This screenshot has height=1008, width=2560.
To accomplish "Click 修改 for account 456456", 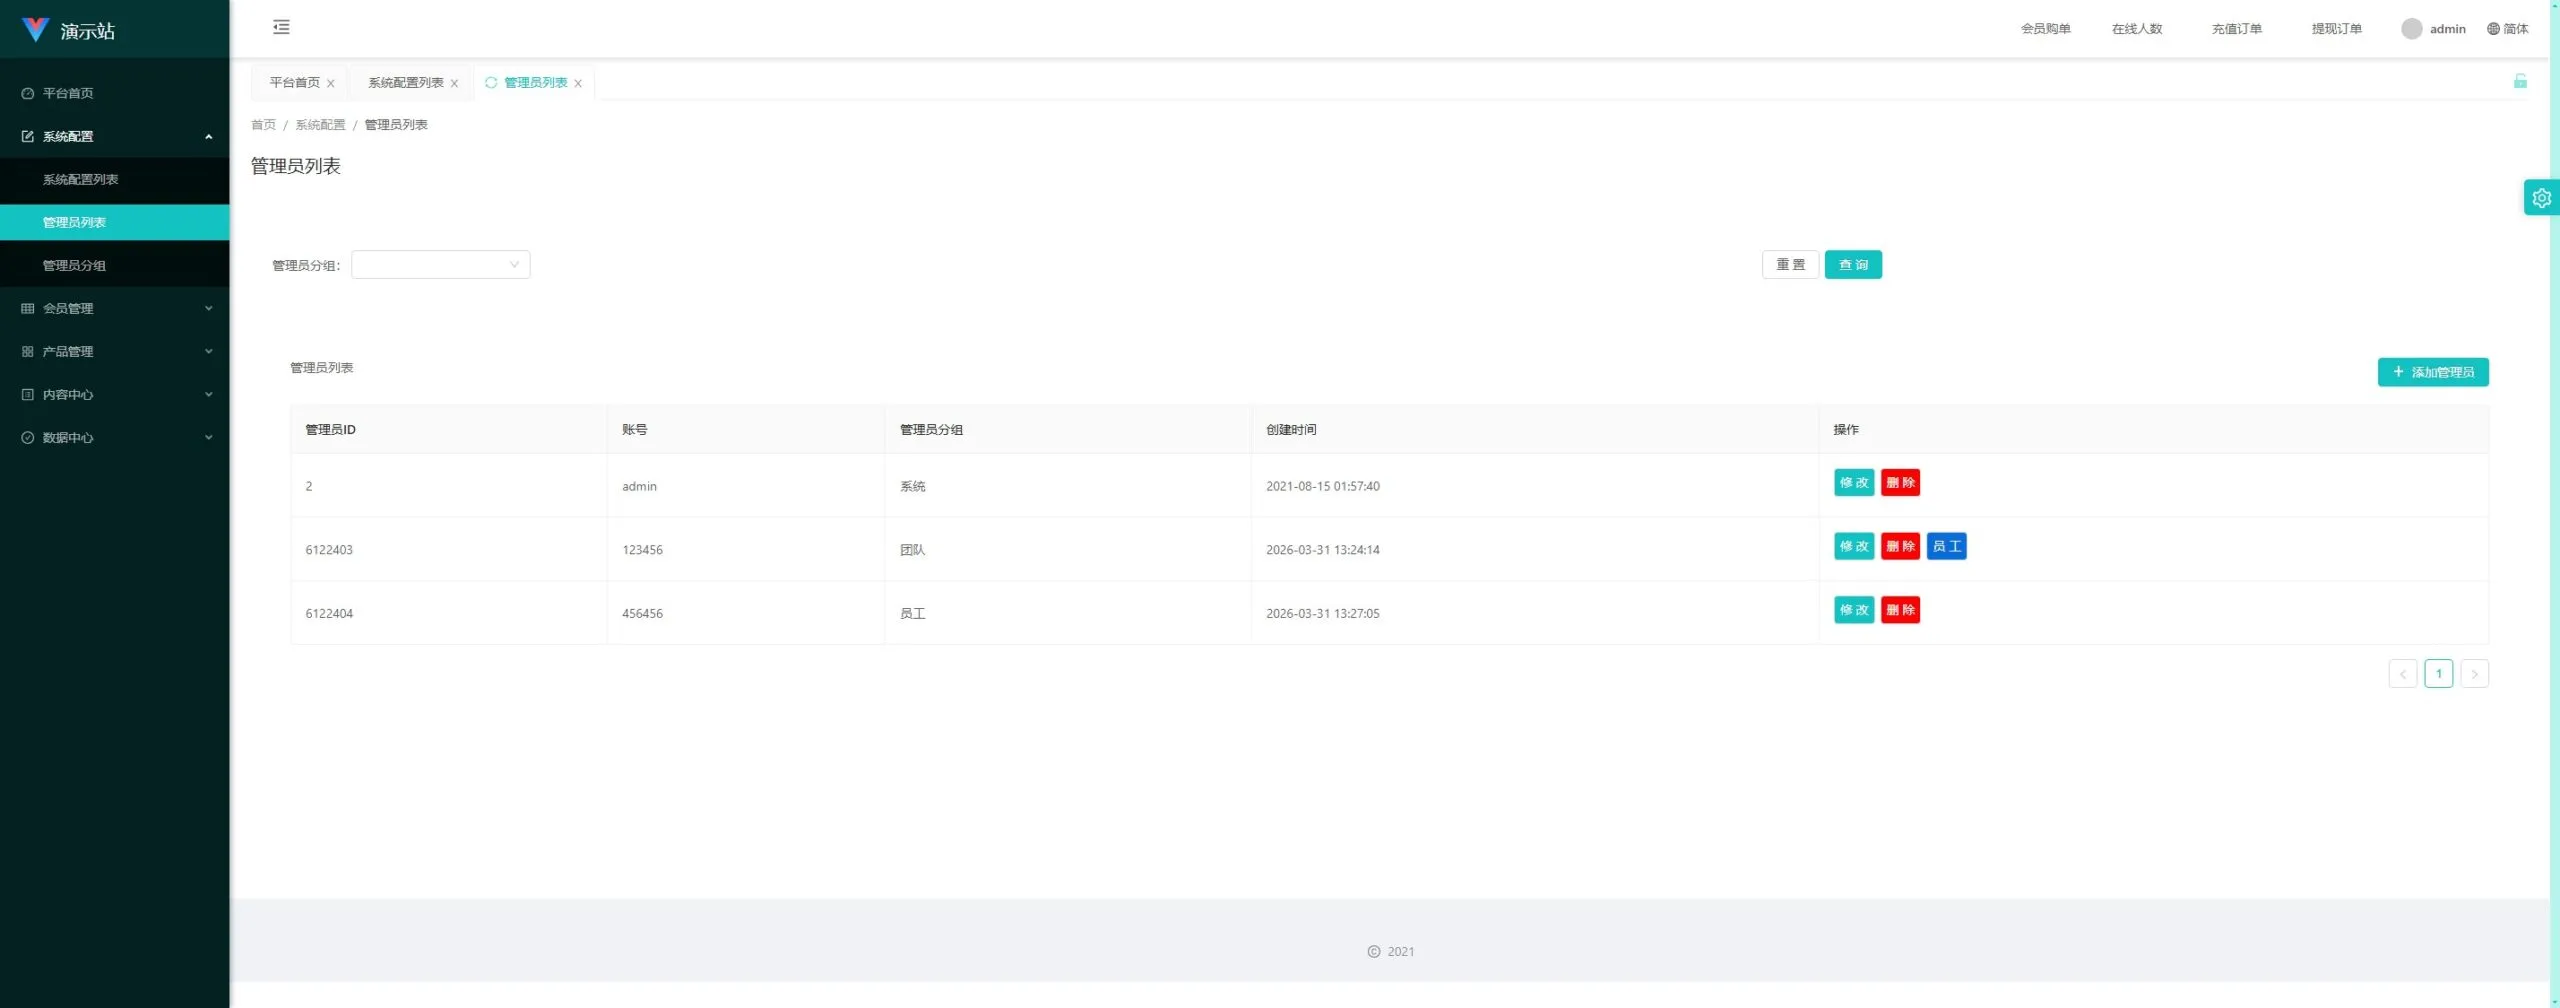I will pyautogui.click(x=1854, y=610).
